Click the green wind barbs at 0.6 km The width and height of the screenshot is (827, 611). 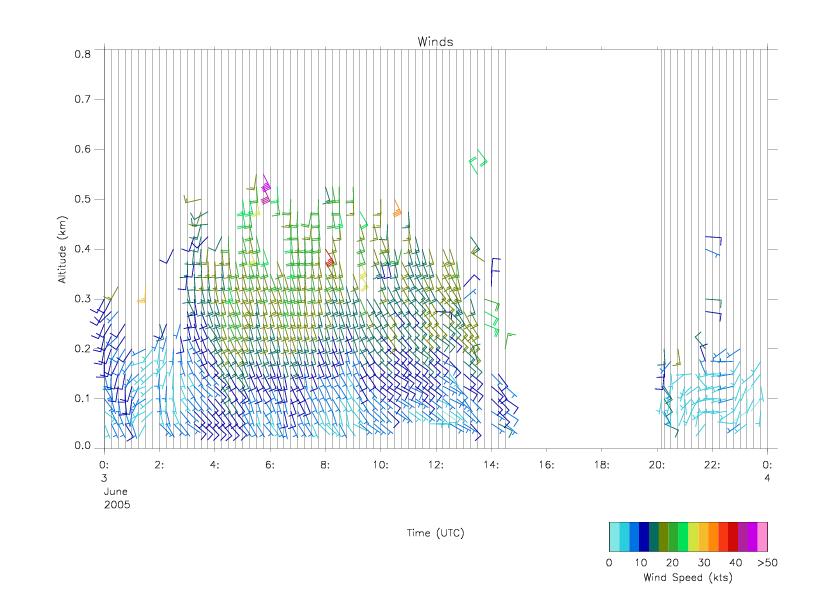478,162
